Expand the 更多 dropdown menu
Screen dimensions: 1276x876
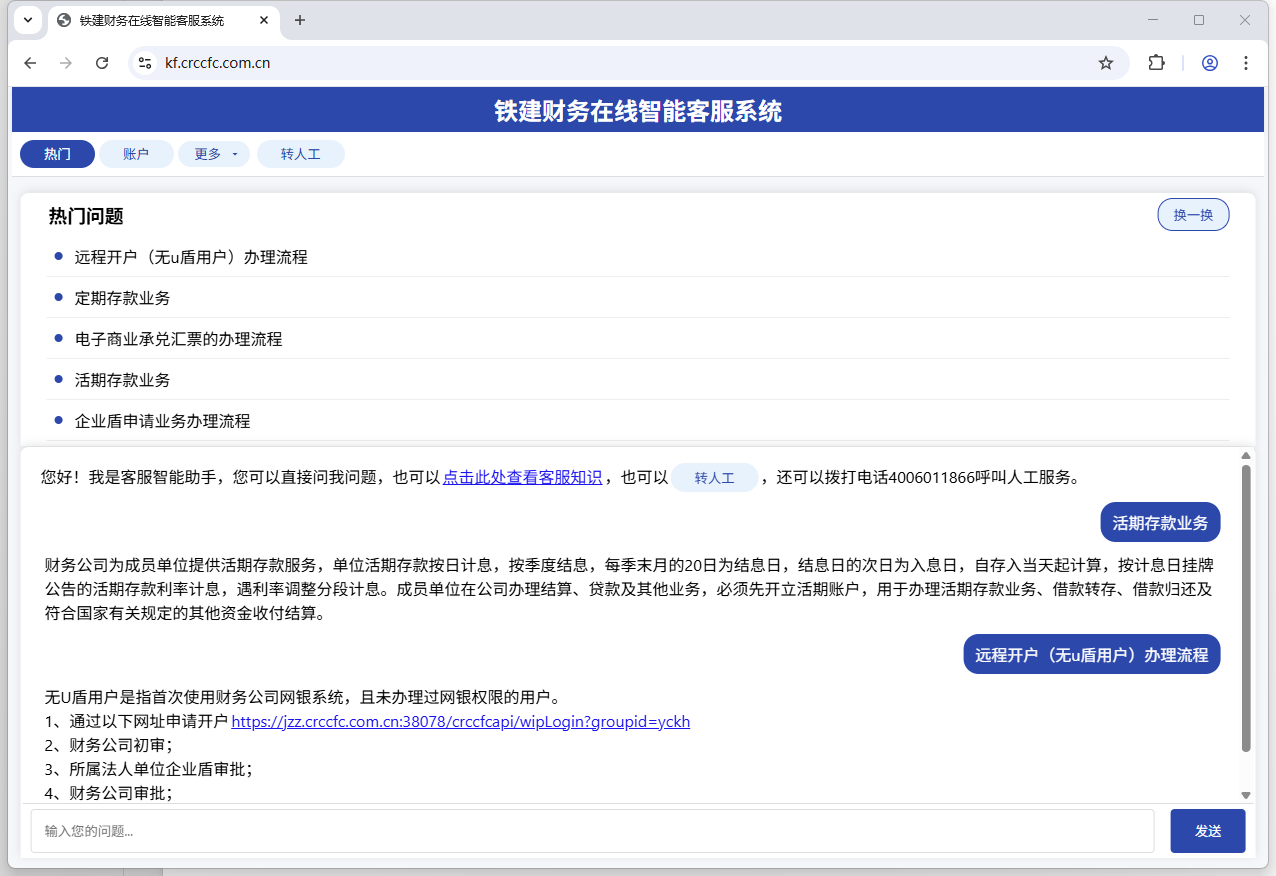click(214, 154)
